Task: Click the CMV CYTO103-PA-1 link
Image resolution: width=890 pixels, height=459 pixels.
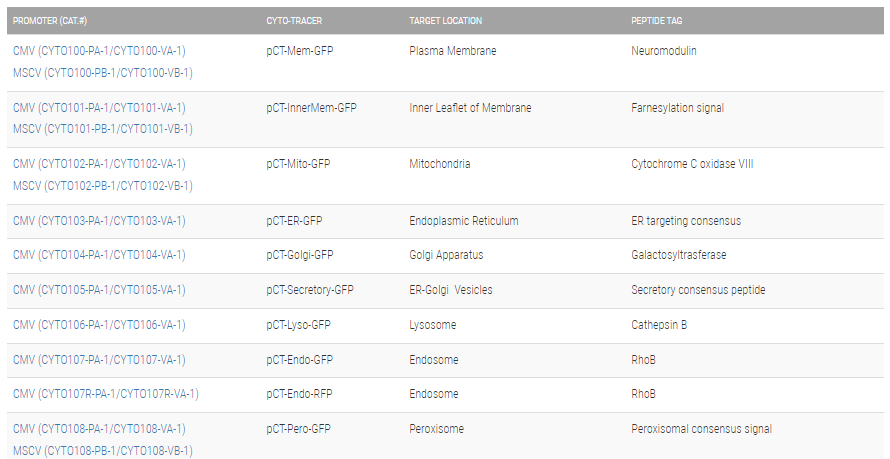Action: coord(99,221)
